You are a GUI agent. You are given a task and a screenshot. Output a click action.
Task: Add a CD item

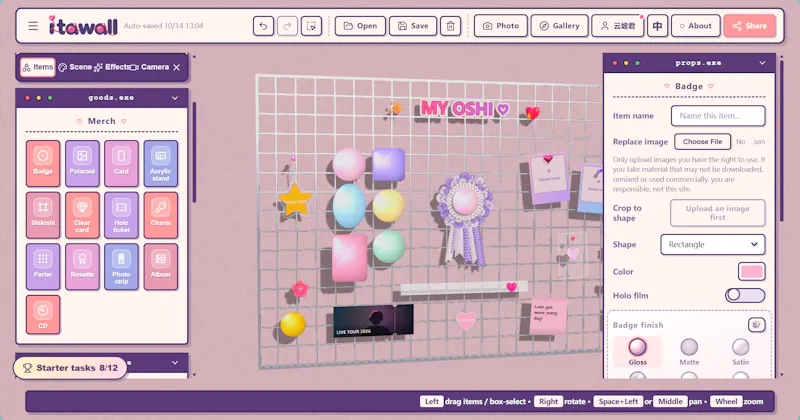(x=43, y=314)
